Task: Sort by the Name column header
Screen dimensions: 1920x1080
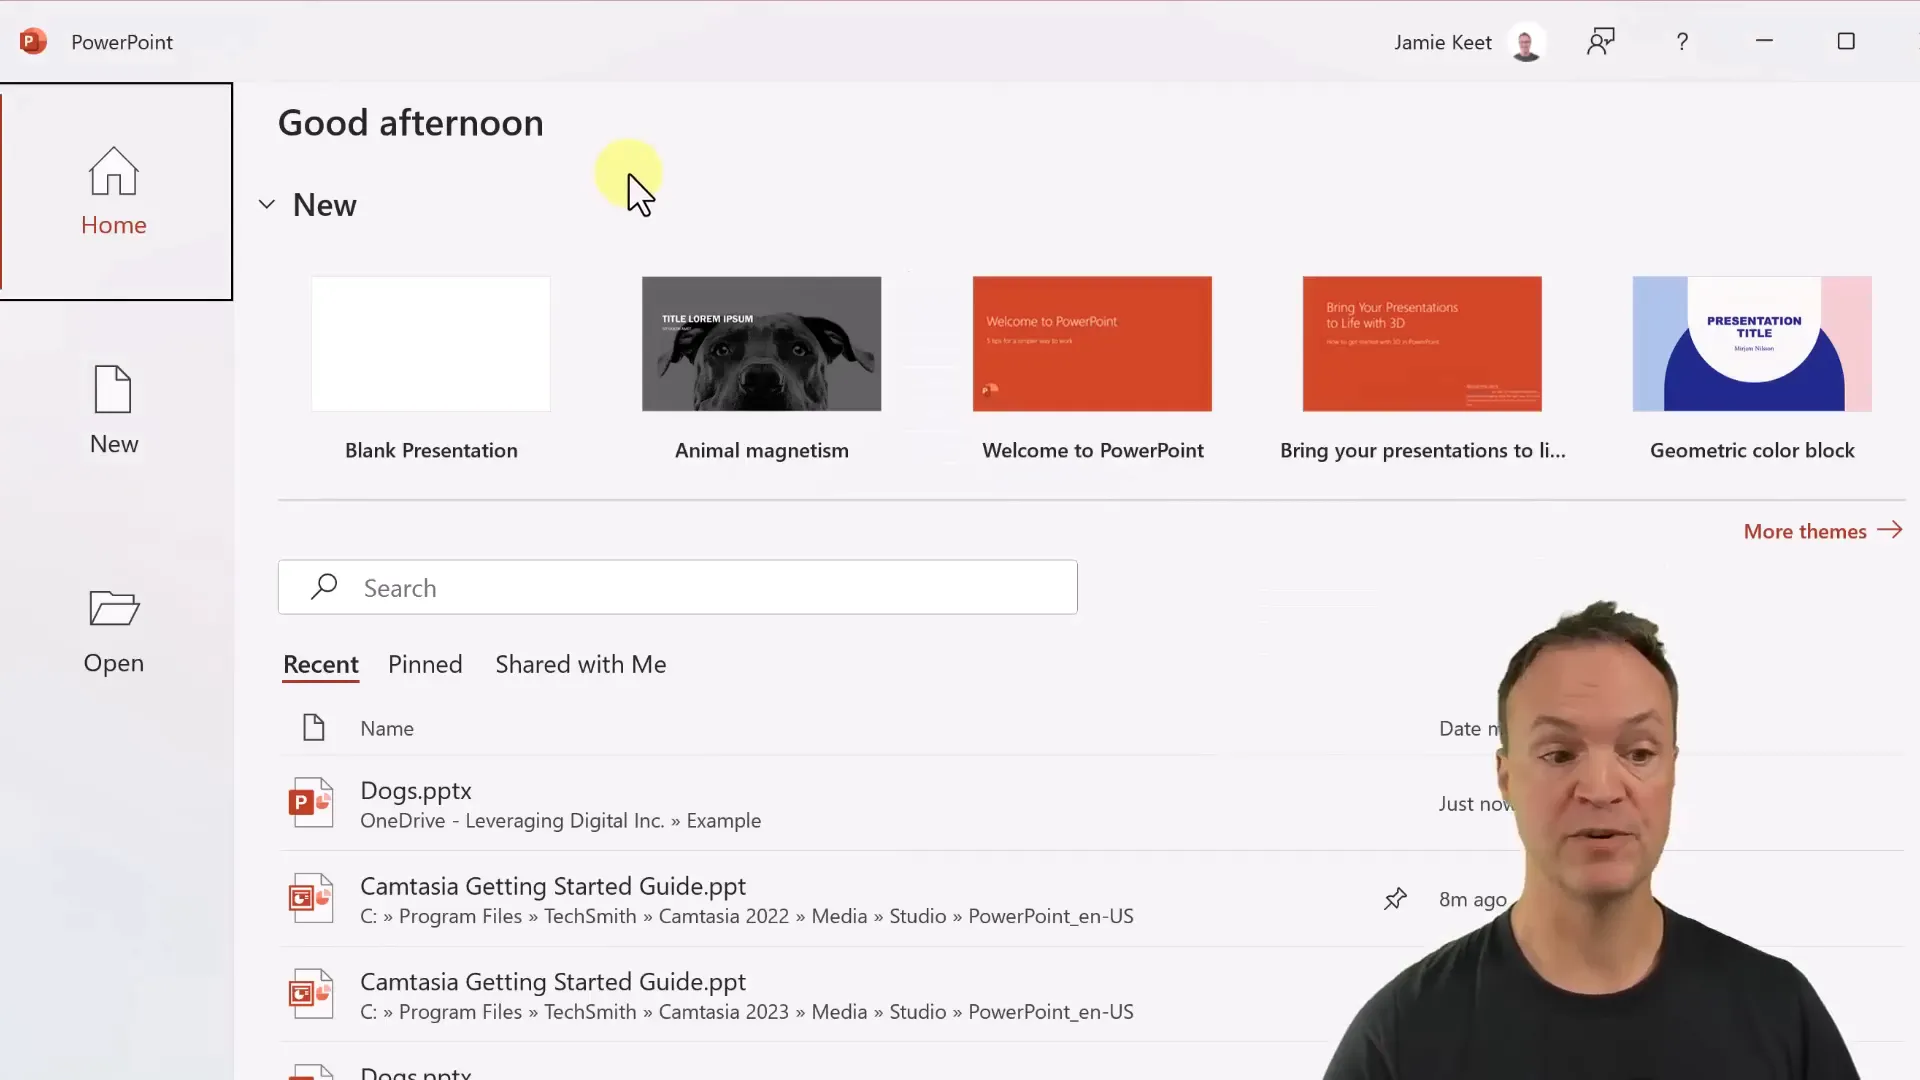Action: [387, 729]
